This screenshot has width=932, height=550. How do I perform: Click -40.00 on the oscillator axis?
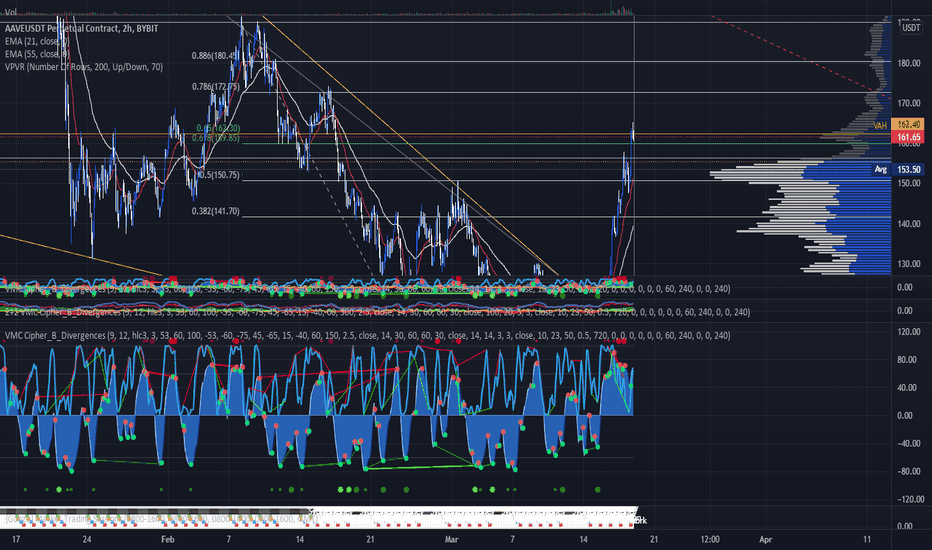(909, 444)
